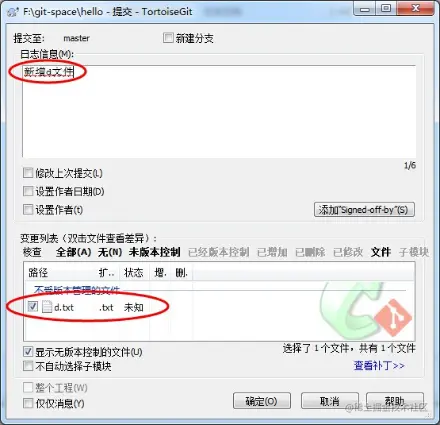
Task: Confirm commit with 确定(O) button
Action: (x=262, y=401)
